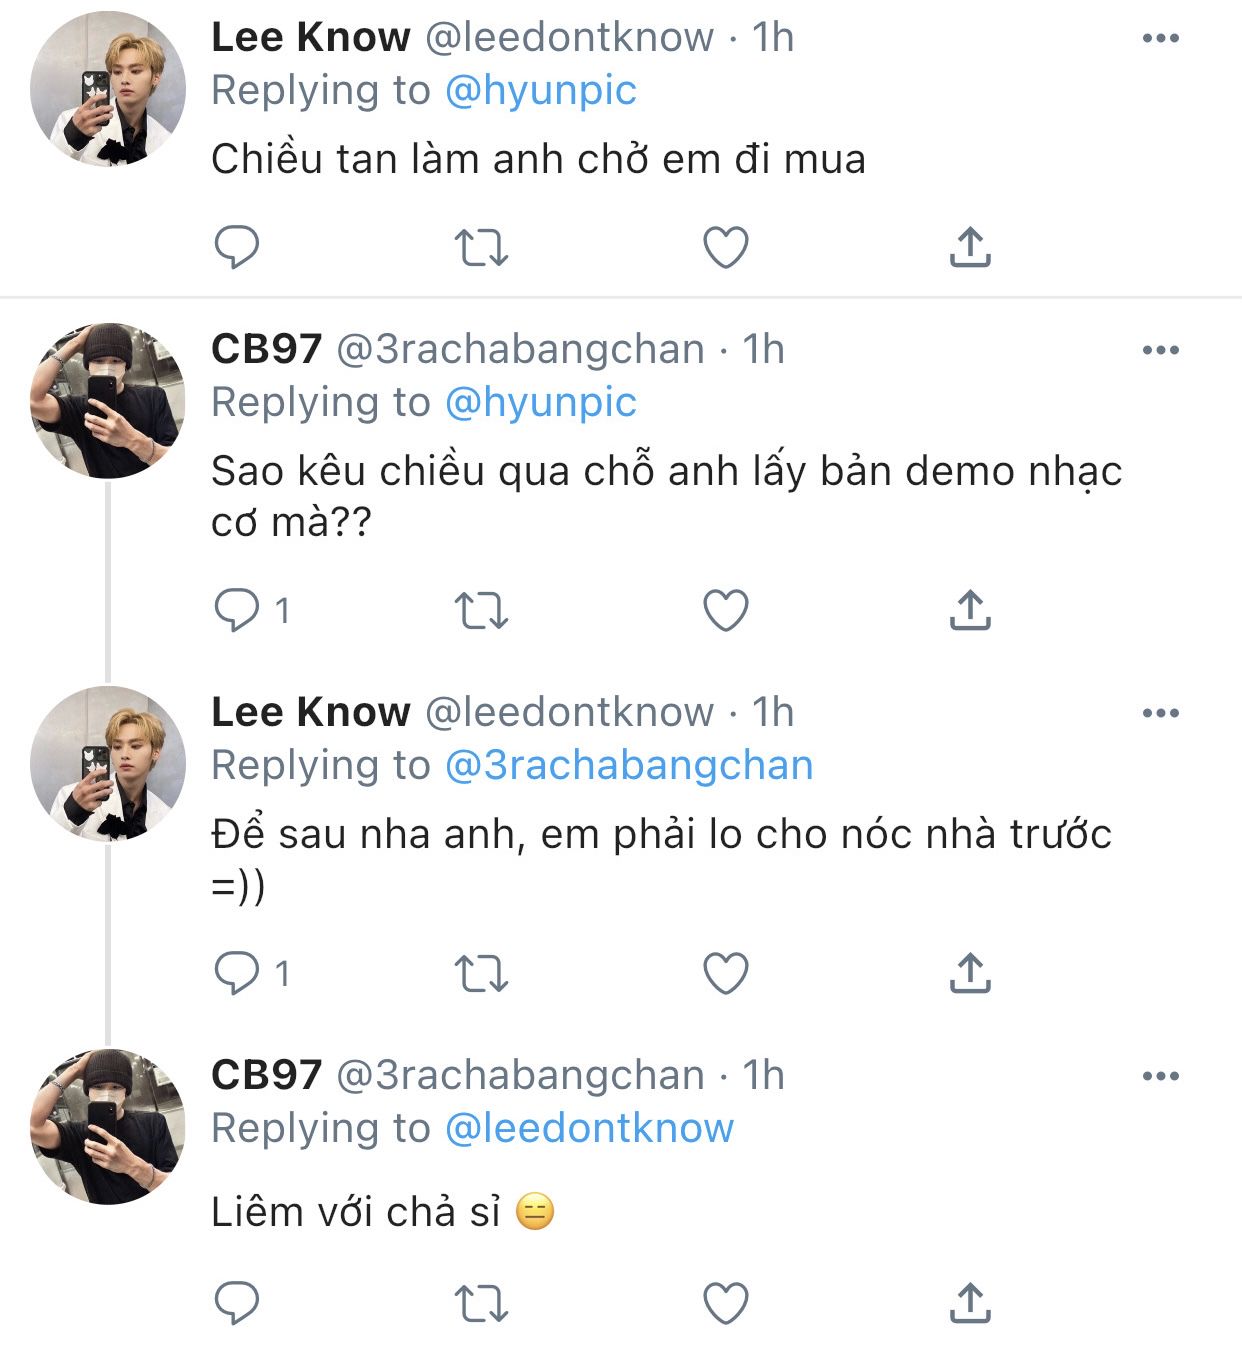Like Lee Know's 'Chiều tan làm' tweet
Screen dimensions: 1242x1351
coord(726,247)
